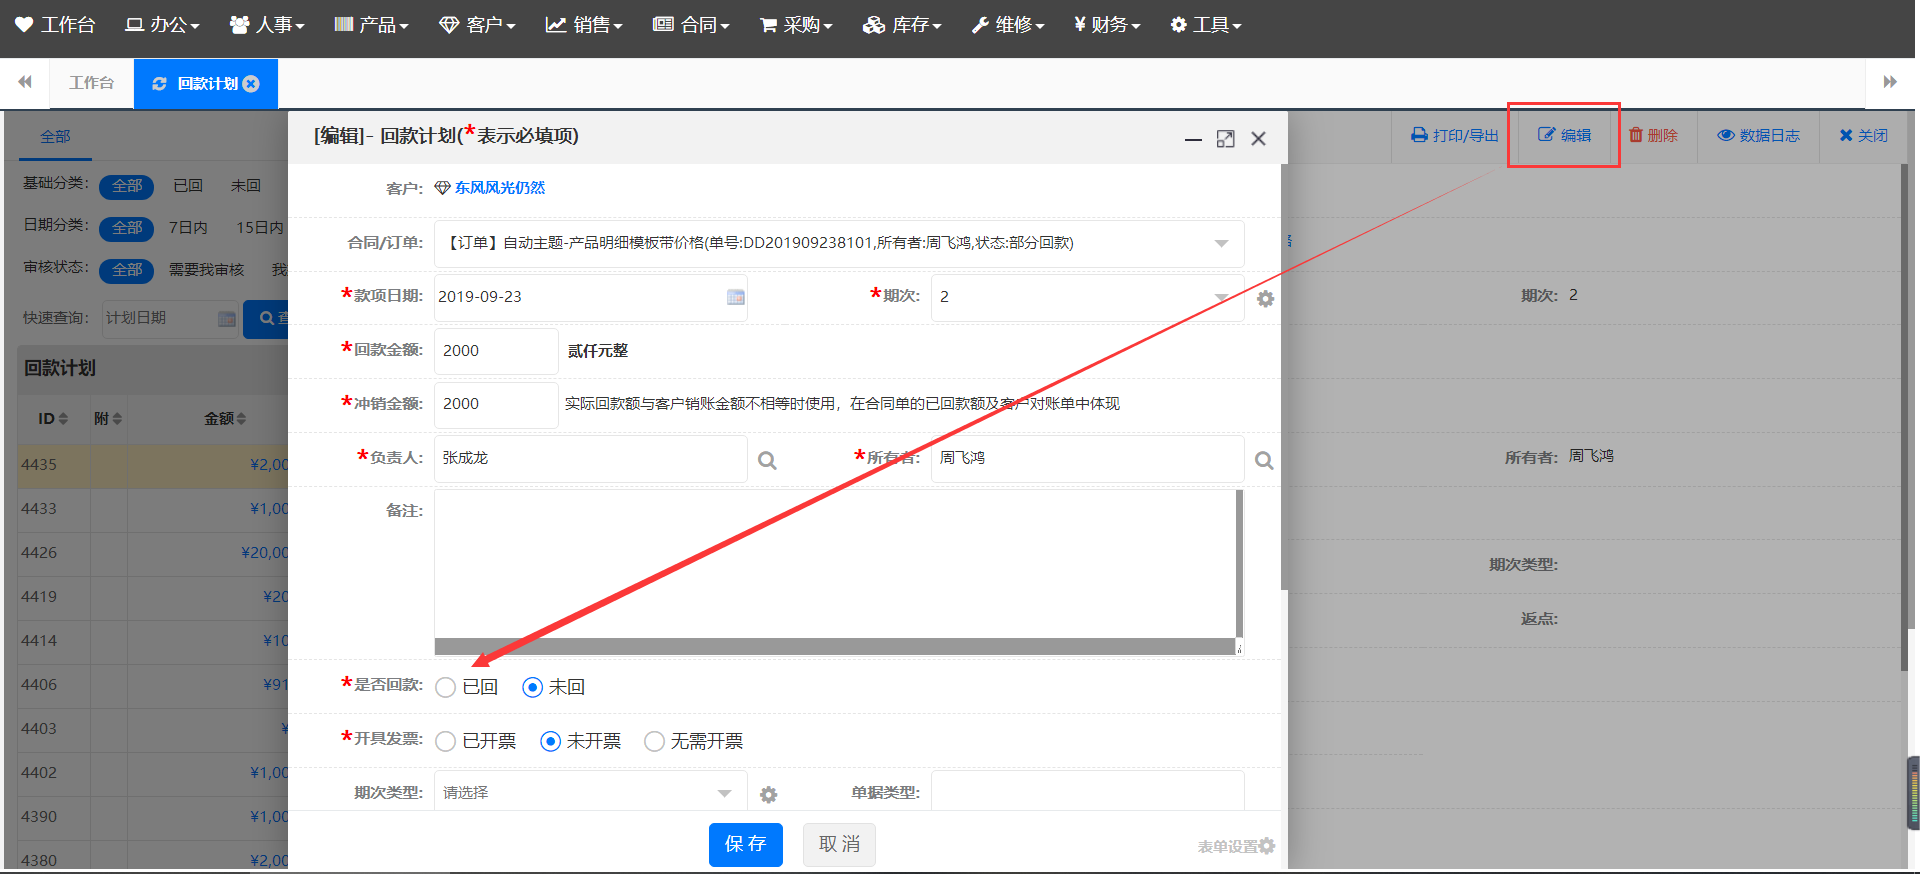This screenshot has width=1920, height=874.
Task: Select the 全部 tab in list panel
Action: (55, 137)
